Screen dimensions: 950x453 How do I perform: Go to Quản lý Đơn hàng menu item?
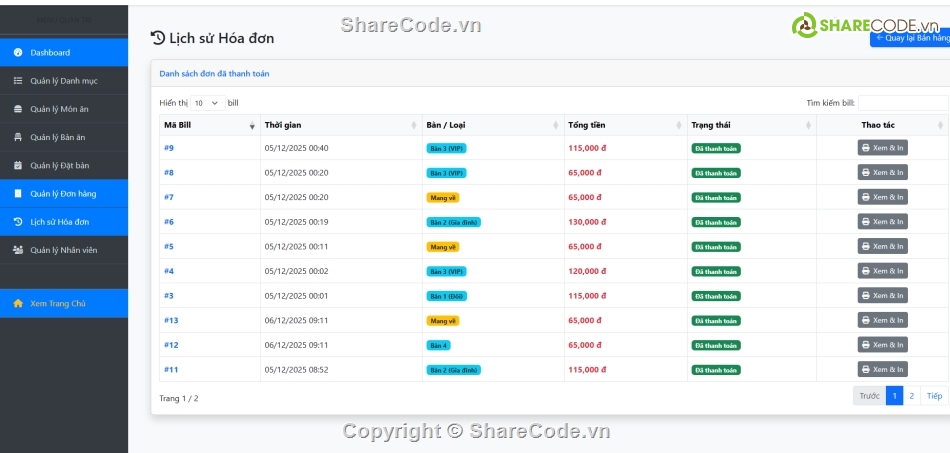coord(64,194)
